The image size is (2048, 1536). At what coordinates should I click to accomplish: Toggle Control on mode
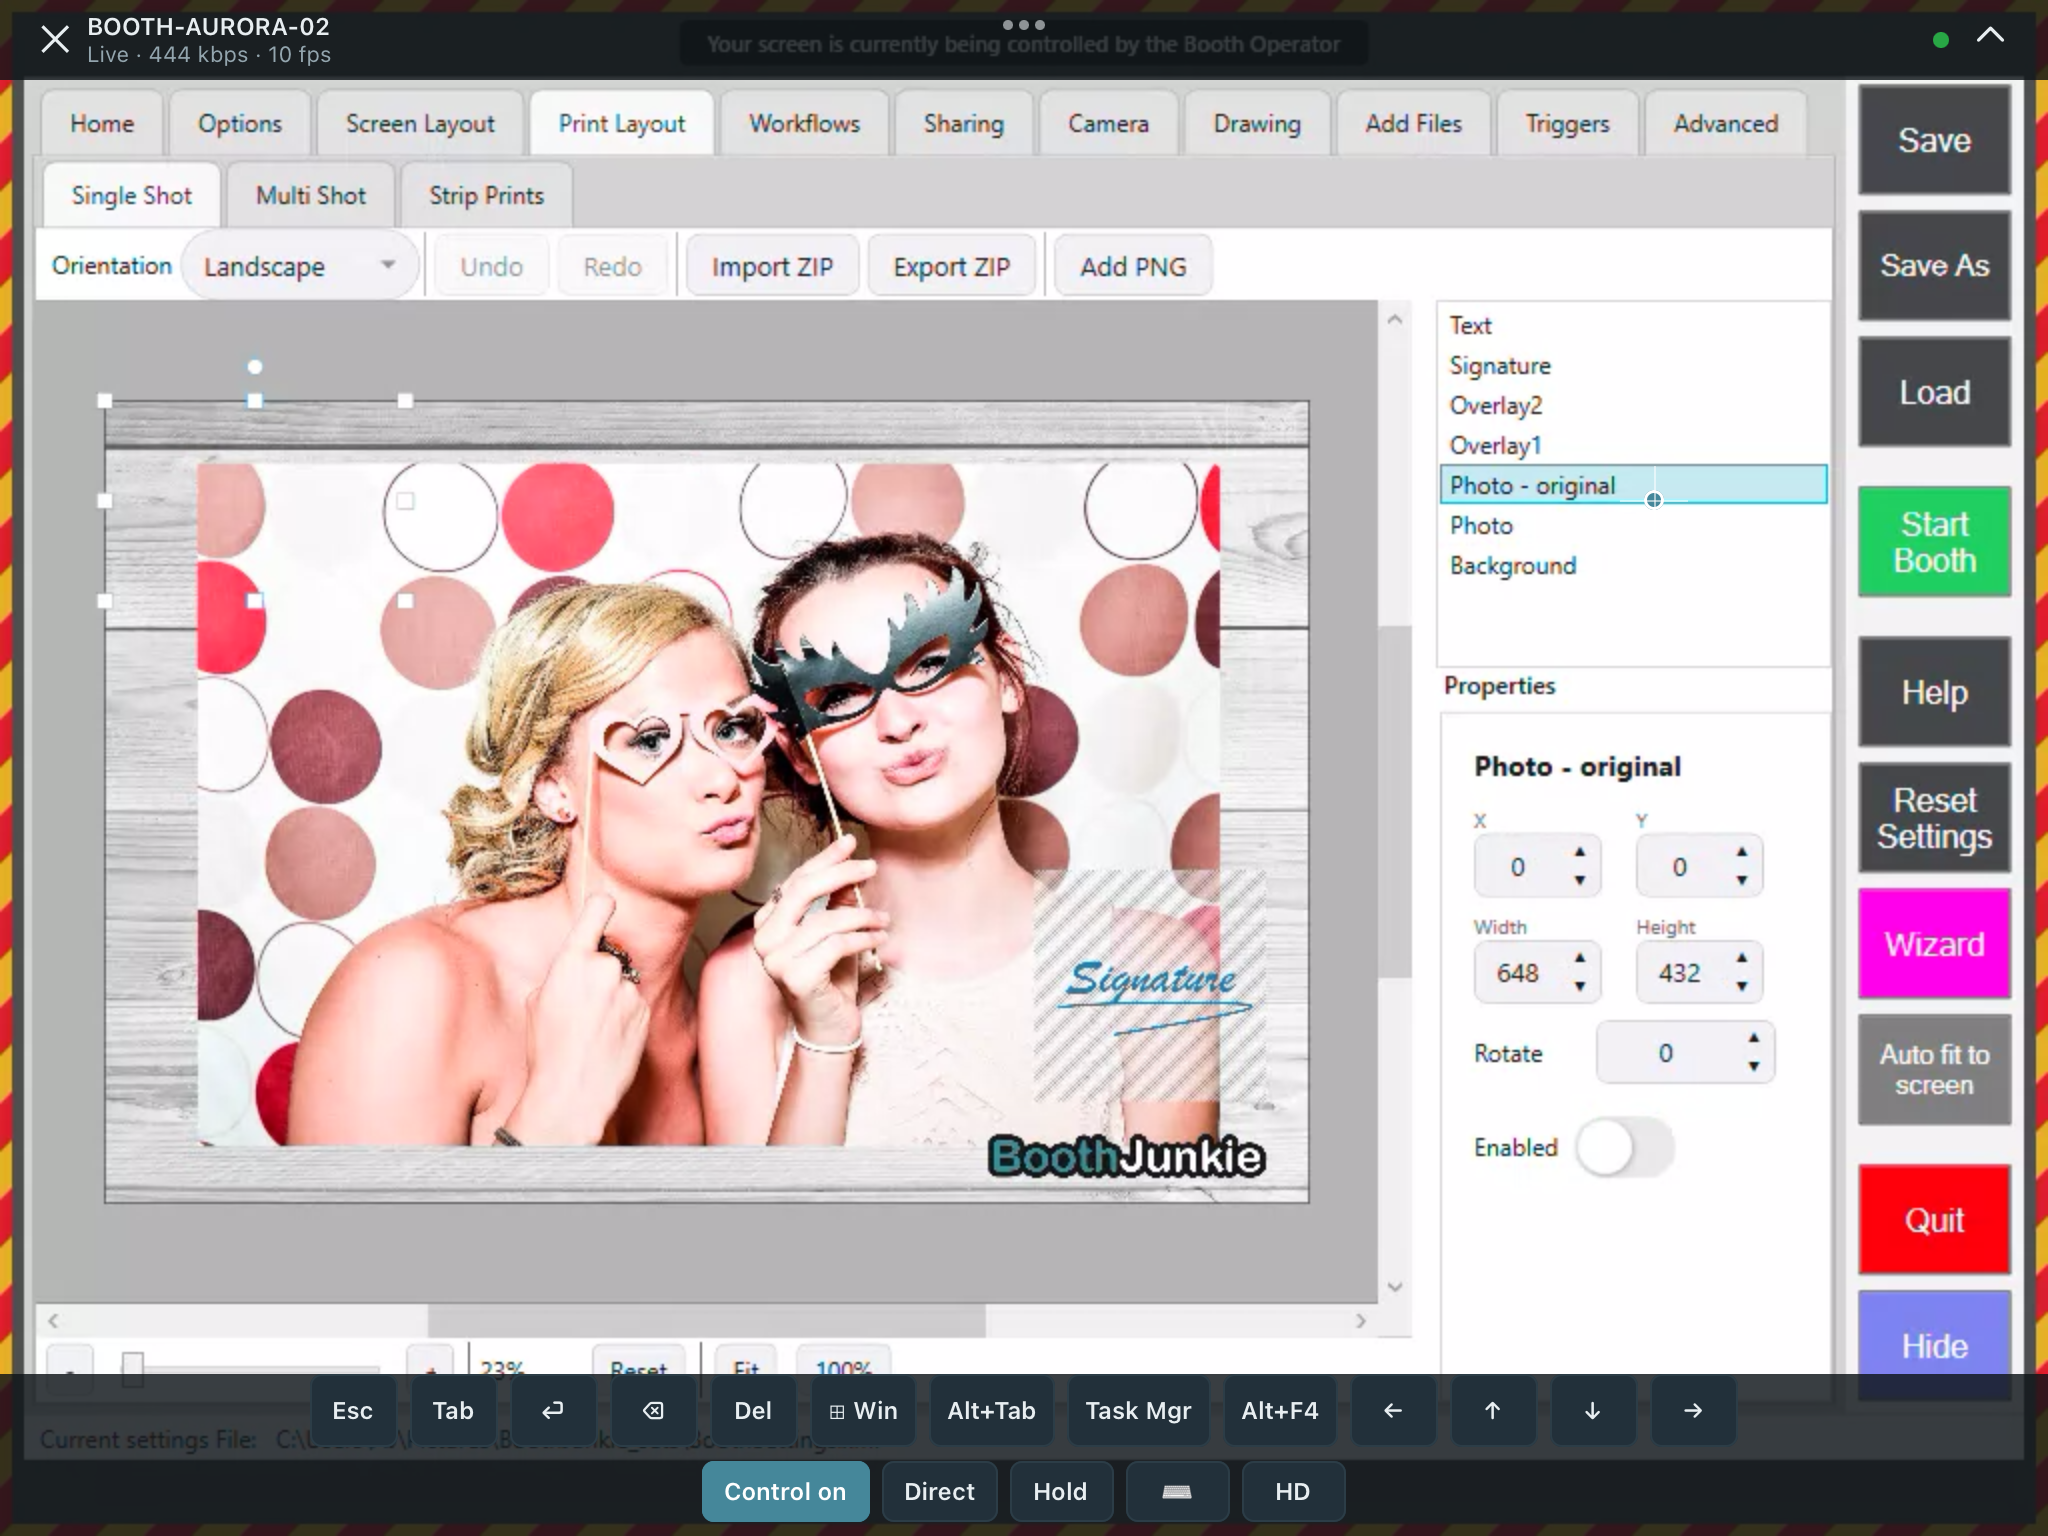[x=785, y=1491]
